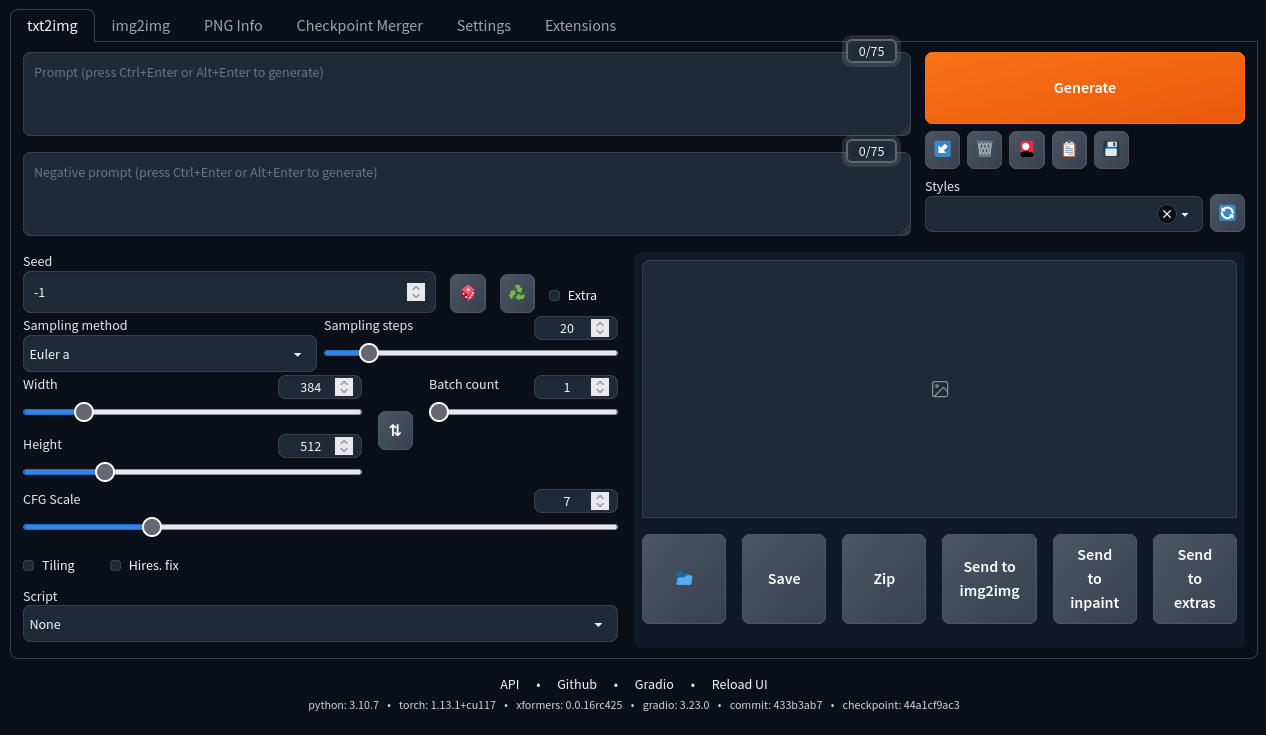Open the Github footer link

click(577, 685)
